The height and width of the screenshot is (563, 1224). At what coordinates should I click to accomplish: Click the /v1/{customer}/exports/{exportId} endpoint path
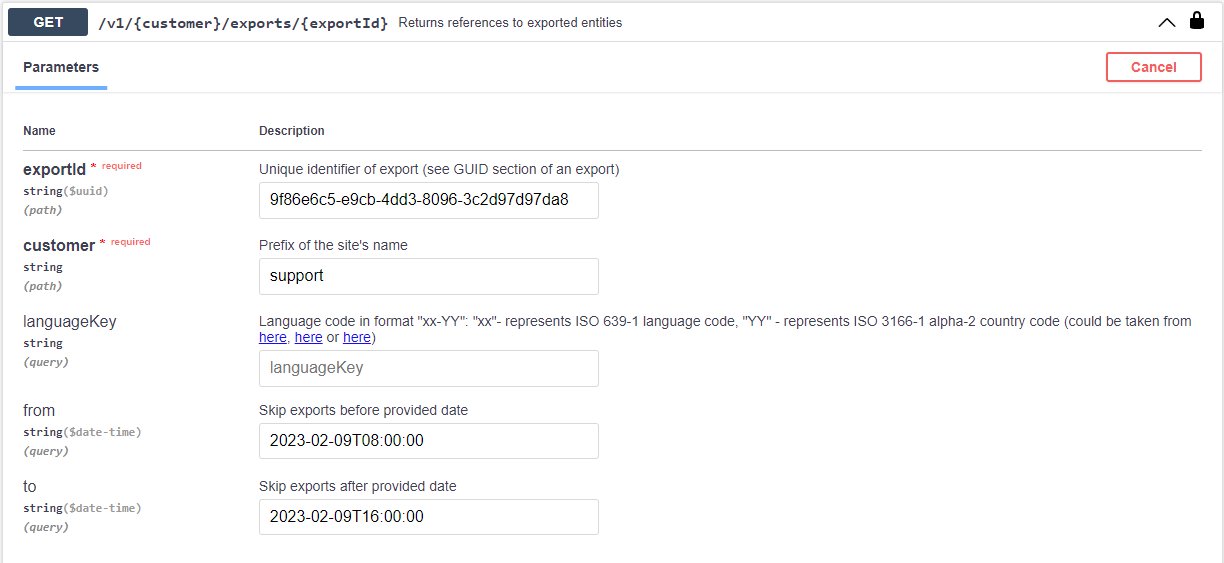[x=243, y=22]
